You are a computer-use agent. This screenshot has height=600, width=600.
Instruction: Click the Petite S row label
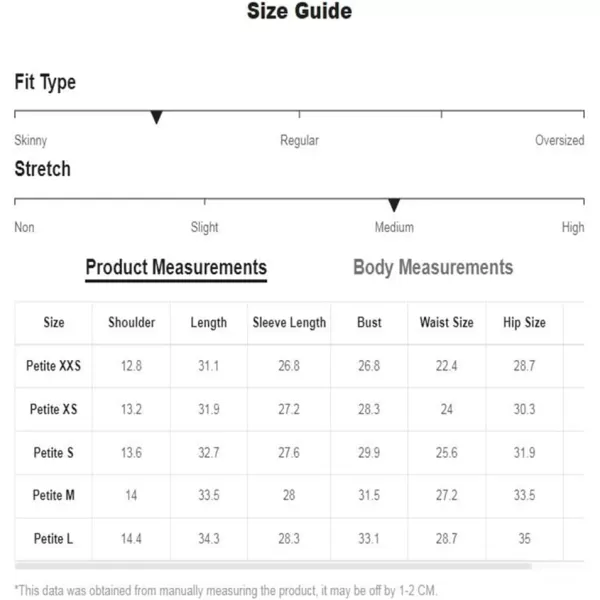[54, 453]
